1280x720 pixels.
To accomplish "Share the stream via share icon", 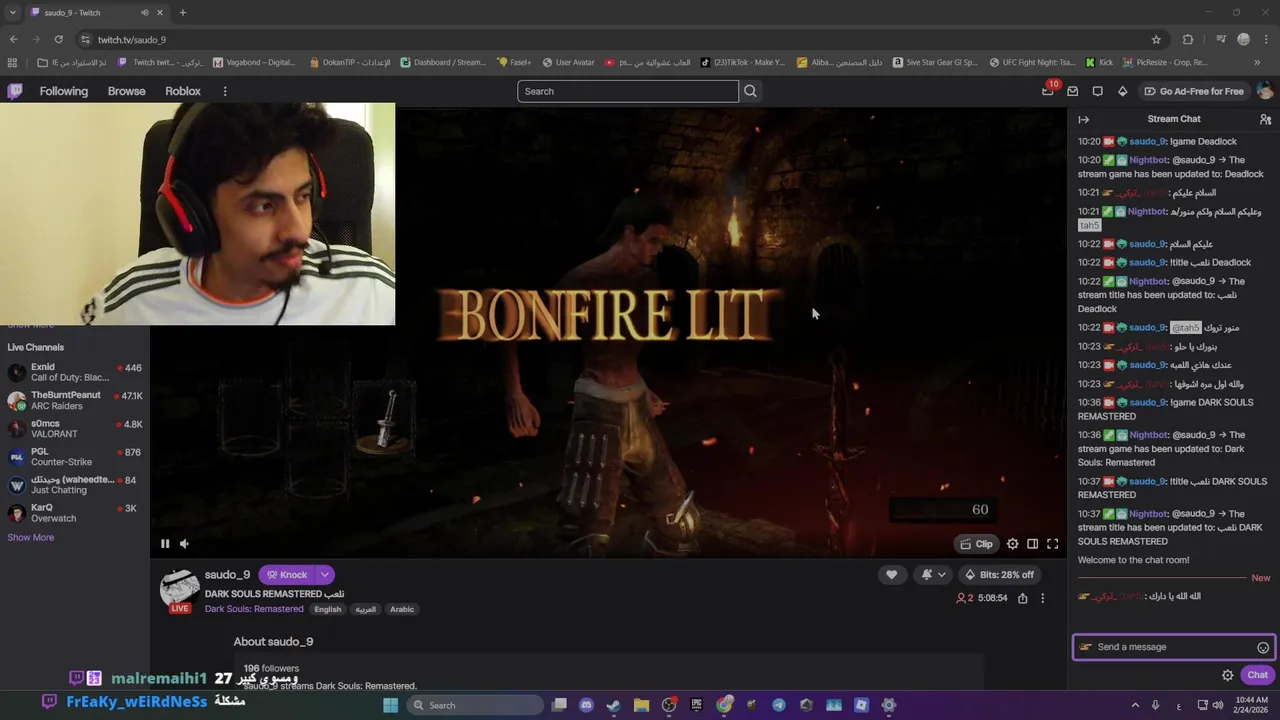I will coord(1022,598).
